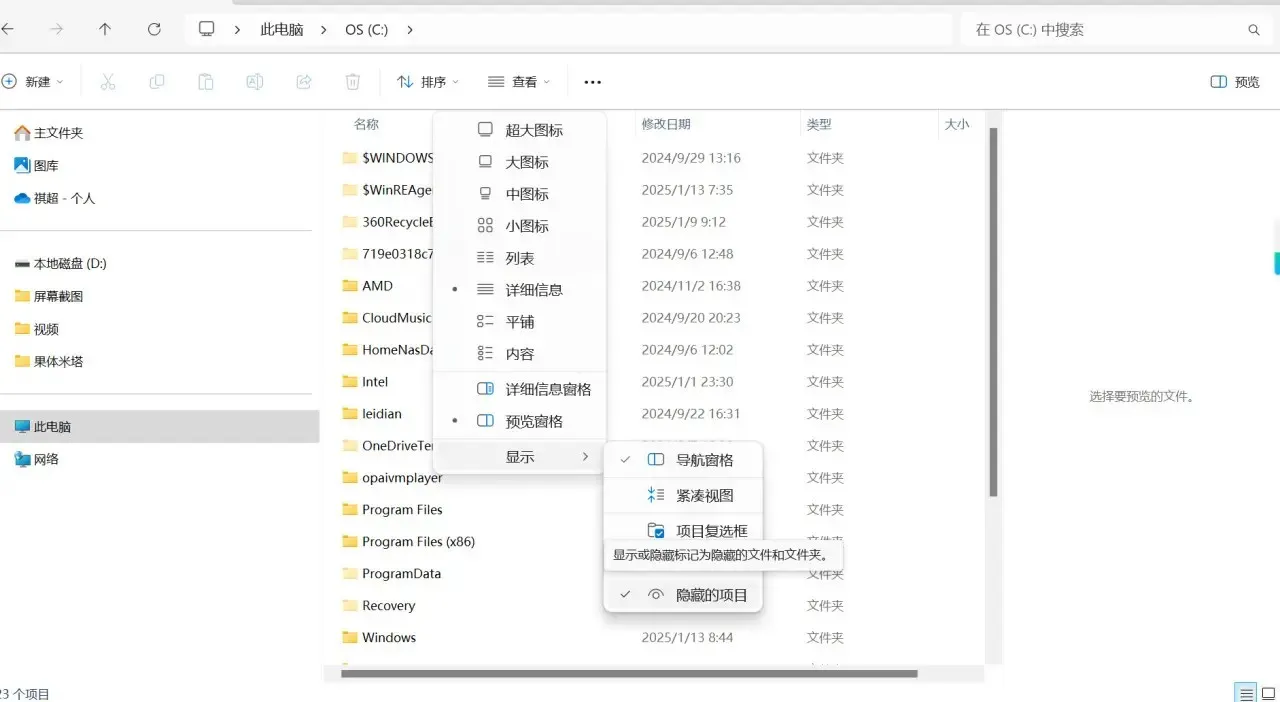
Task: Select the Program Files (x86) folder
Action: [418, 542]
